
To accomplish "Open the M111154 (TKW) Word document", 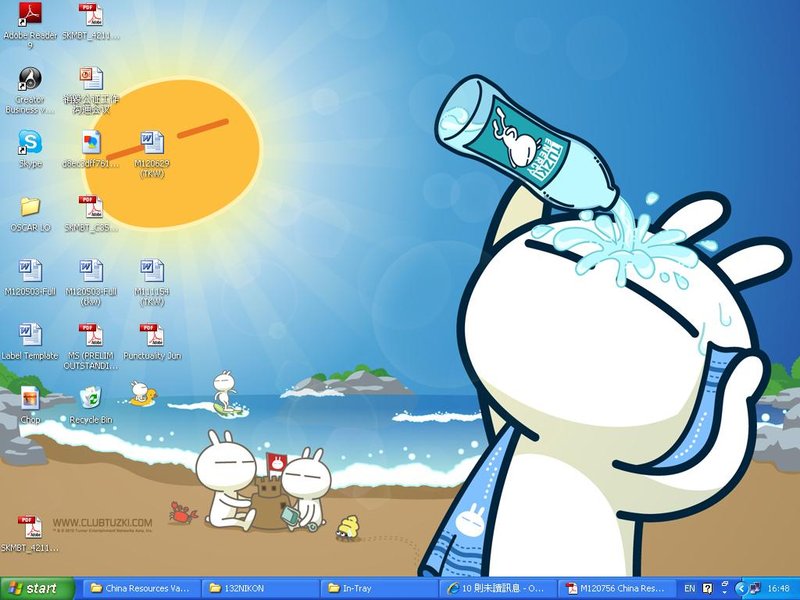I will (x=152, y=282).
